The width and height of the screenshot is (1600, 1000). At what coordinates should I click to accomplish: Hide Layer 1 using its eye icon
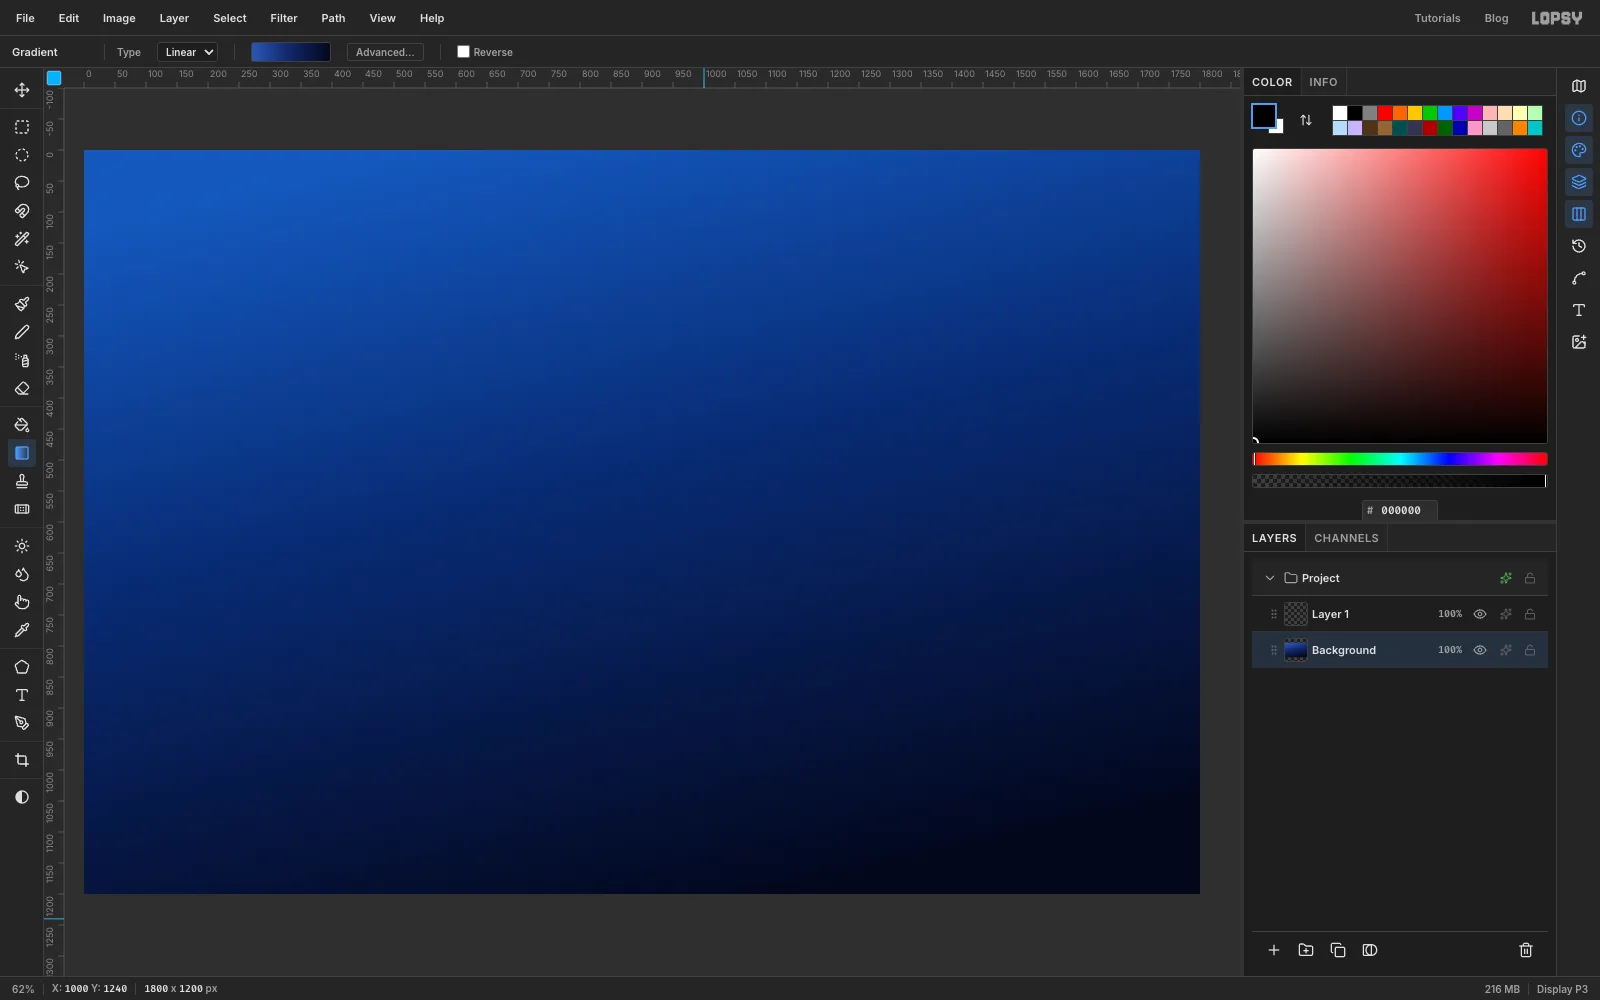click(1480, 614)
